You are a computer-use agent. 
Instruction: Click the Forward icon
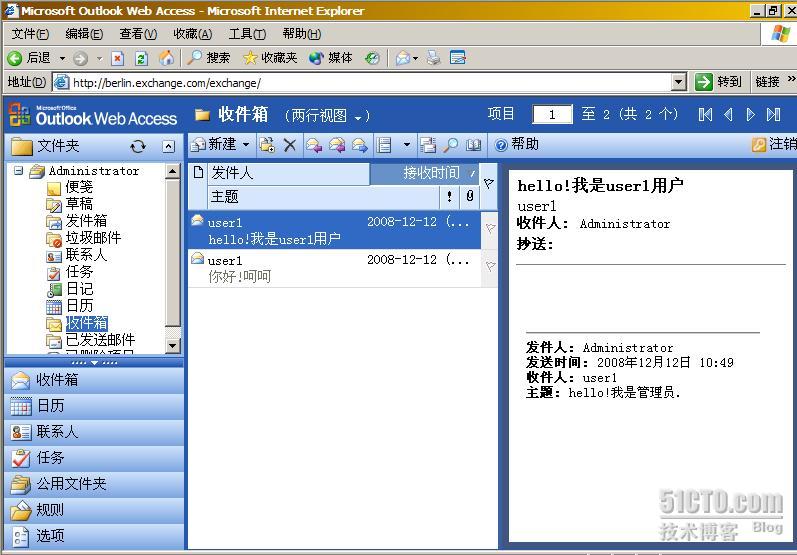[x=359, y=145]
